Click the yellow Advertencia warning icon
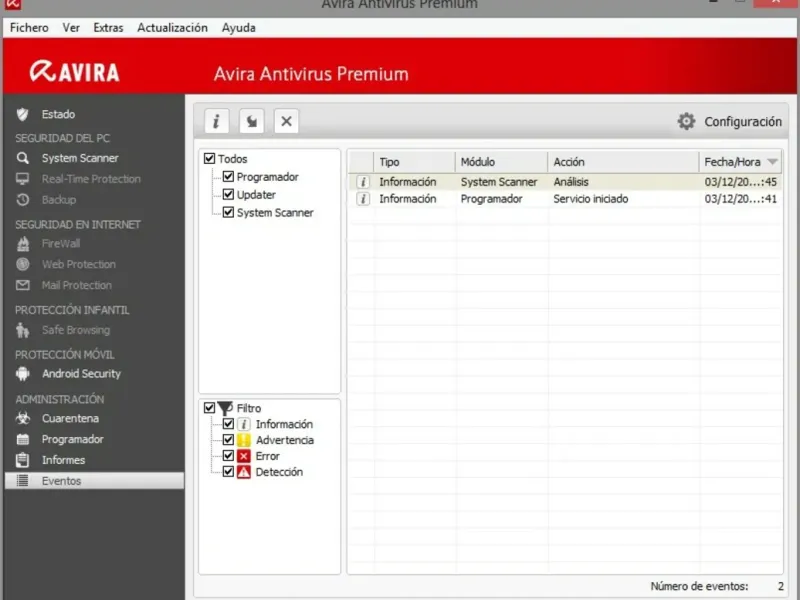The image size is (800, 600). 244,440
